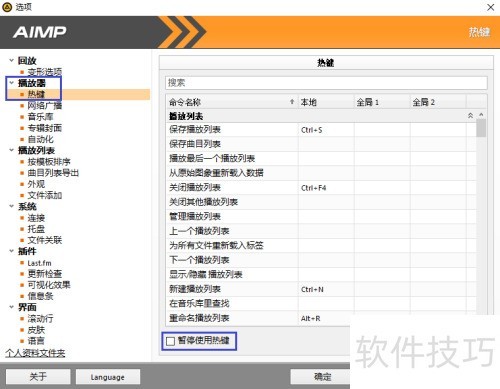Open the 按模板排序 settings page
The image size is (500, 389).
pos(49,162)
